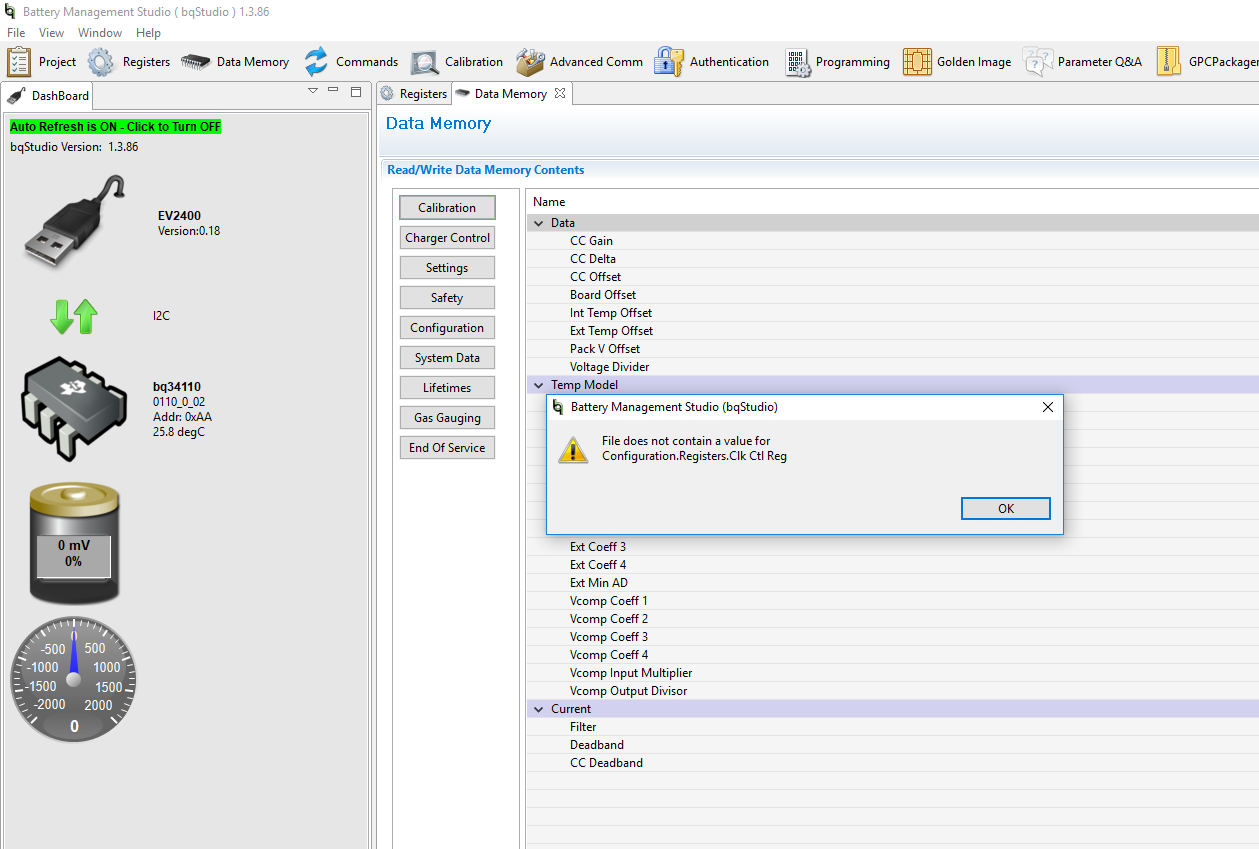Open the Help menu
Screen dimensions: 1259x849
click(148, 33)
